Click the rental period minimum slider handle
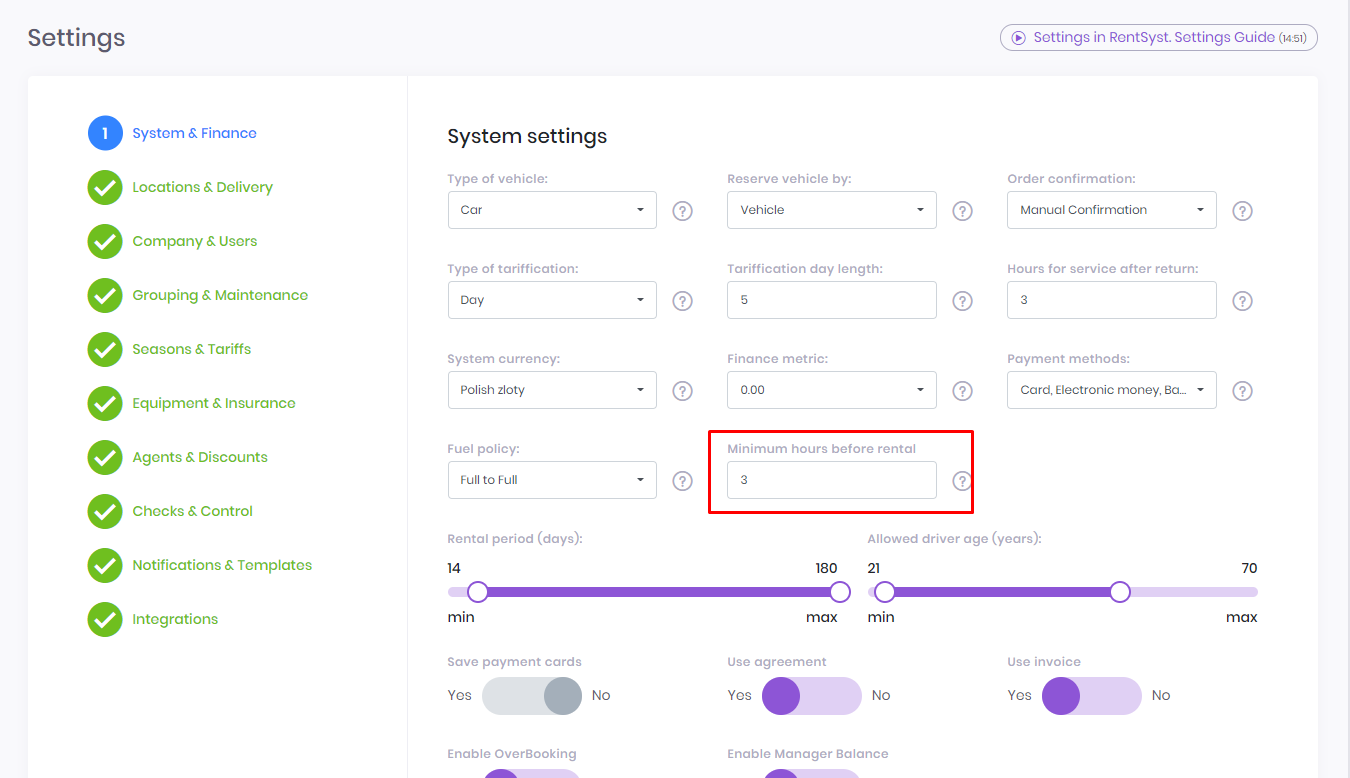Viewport: 1350px width, 778px height. (478, 592)
